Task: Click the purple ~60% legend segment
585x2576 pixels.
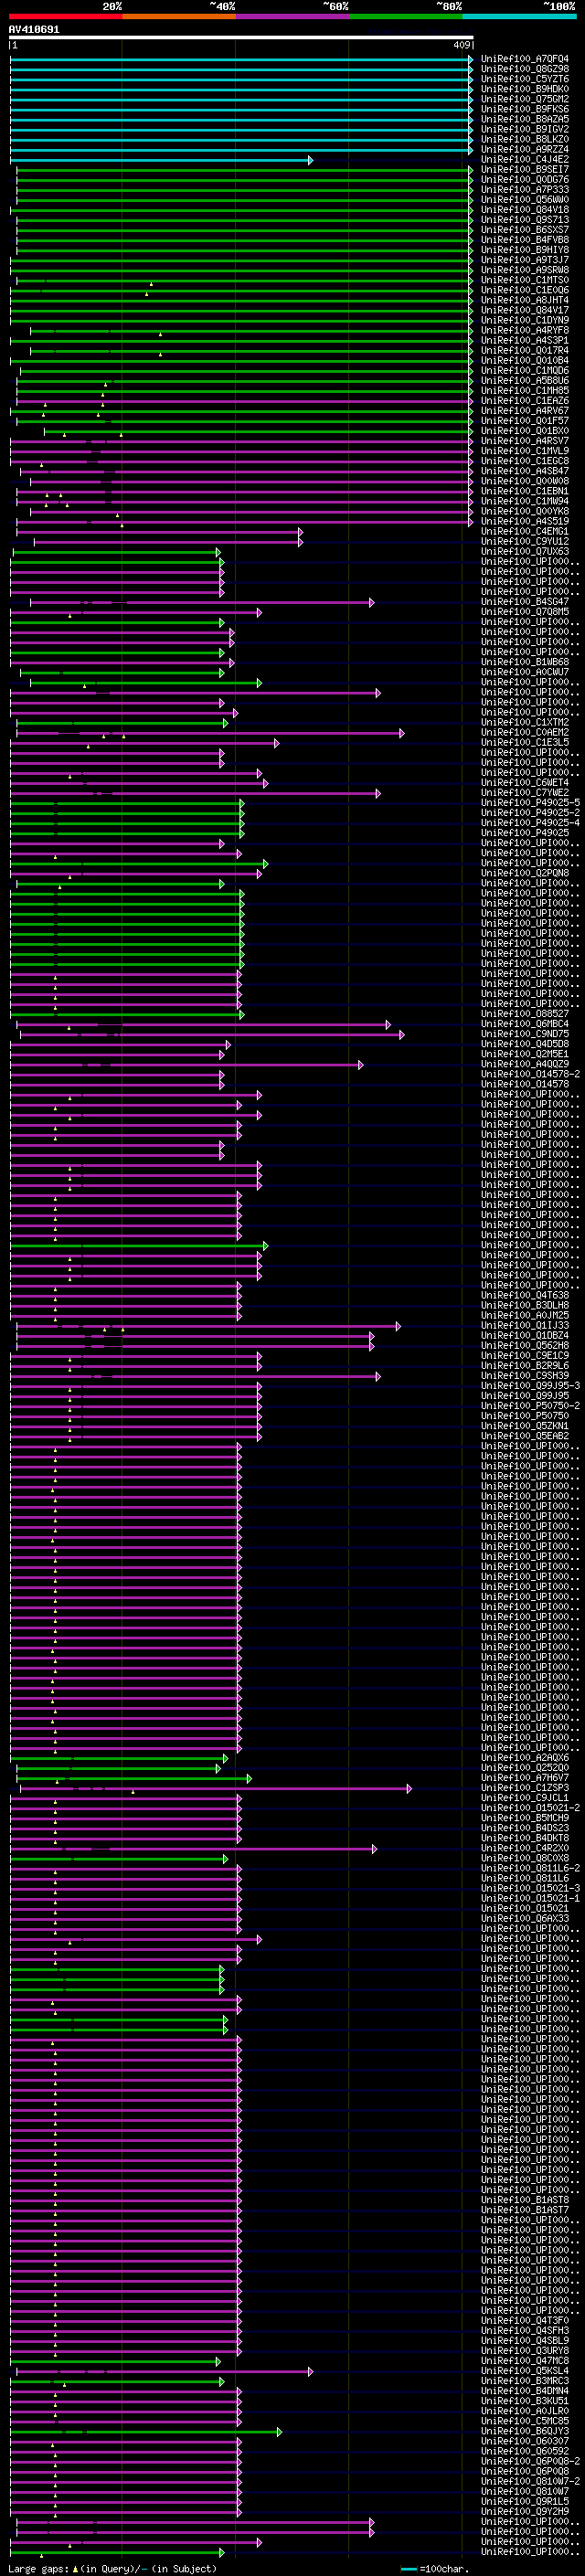Action: pyautogui.click(x=293, y=16)
